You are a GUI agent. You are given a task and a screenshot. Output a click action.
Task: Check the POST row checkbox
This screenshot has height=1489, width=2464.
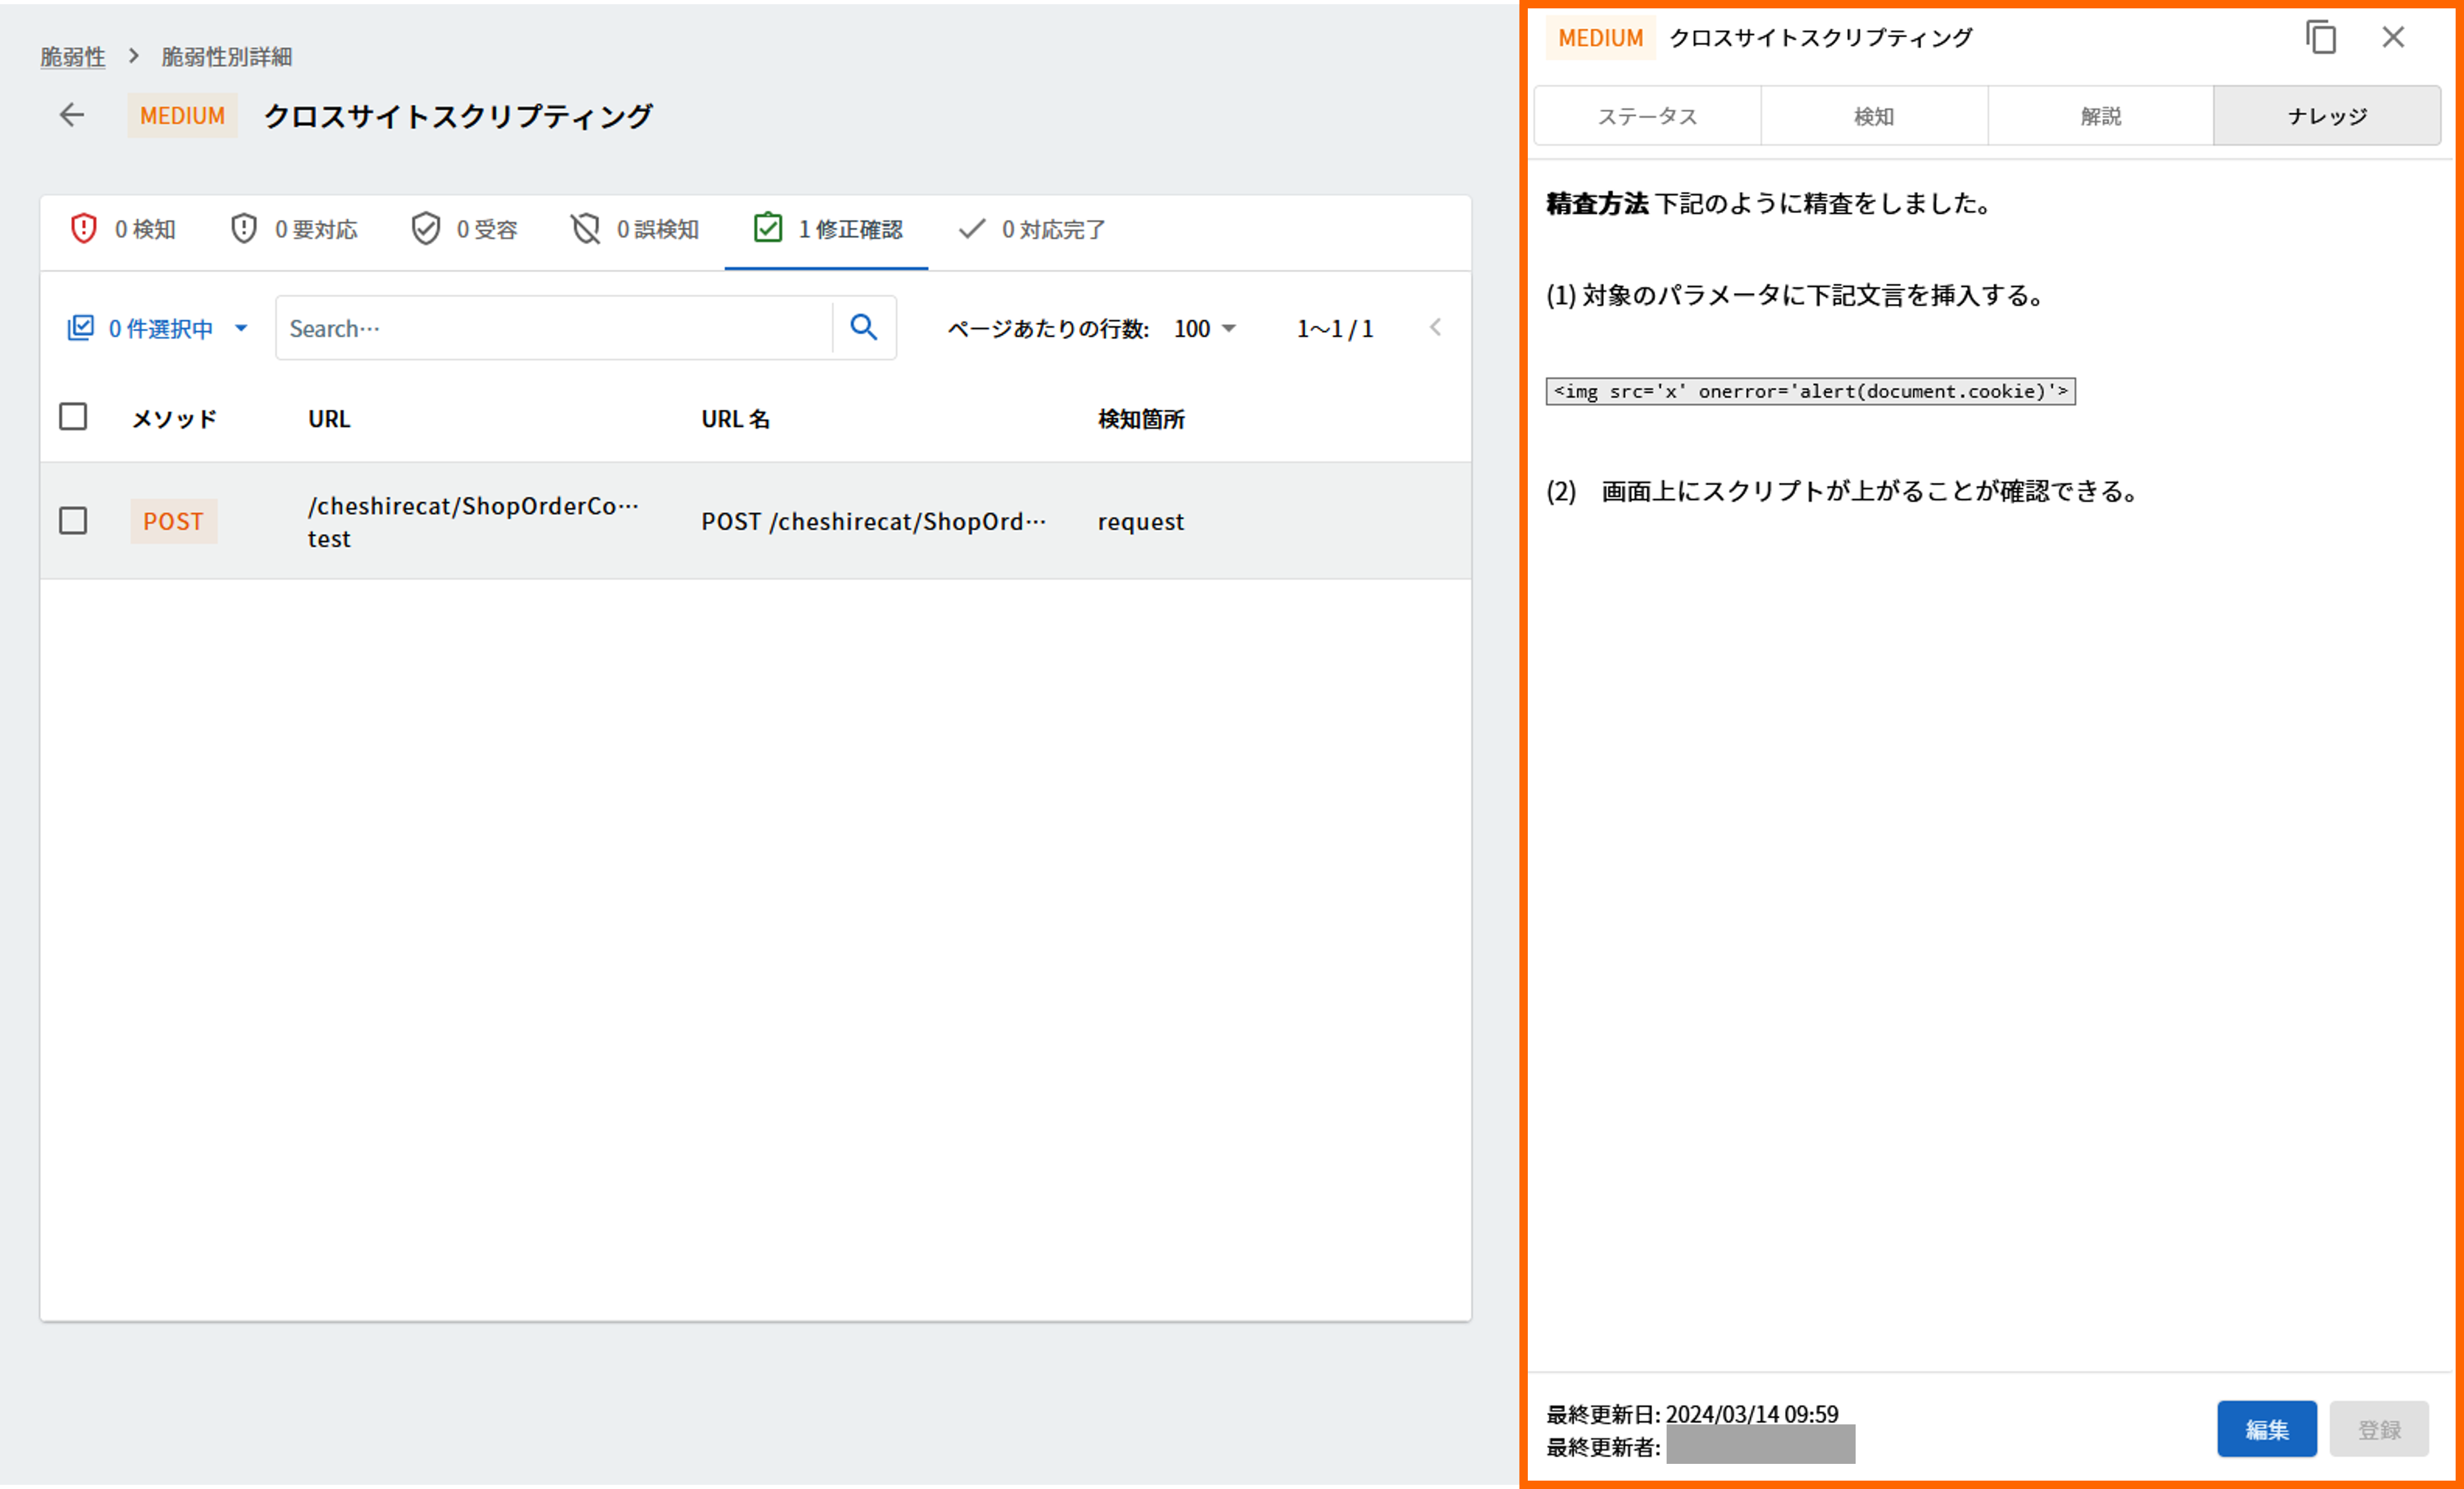pos(73,521)
